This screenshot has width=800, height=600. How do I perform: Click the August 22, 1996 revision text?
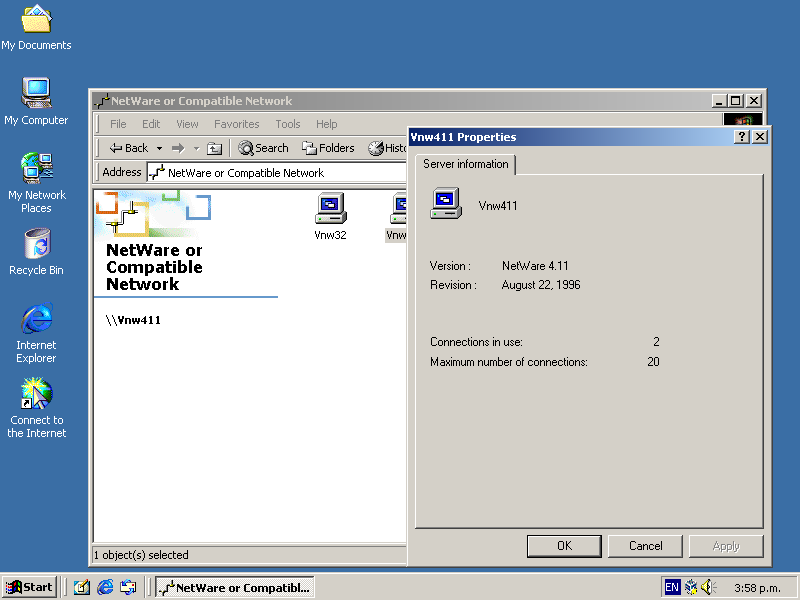tap(541, 285)
